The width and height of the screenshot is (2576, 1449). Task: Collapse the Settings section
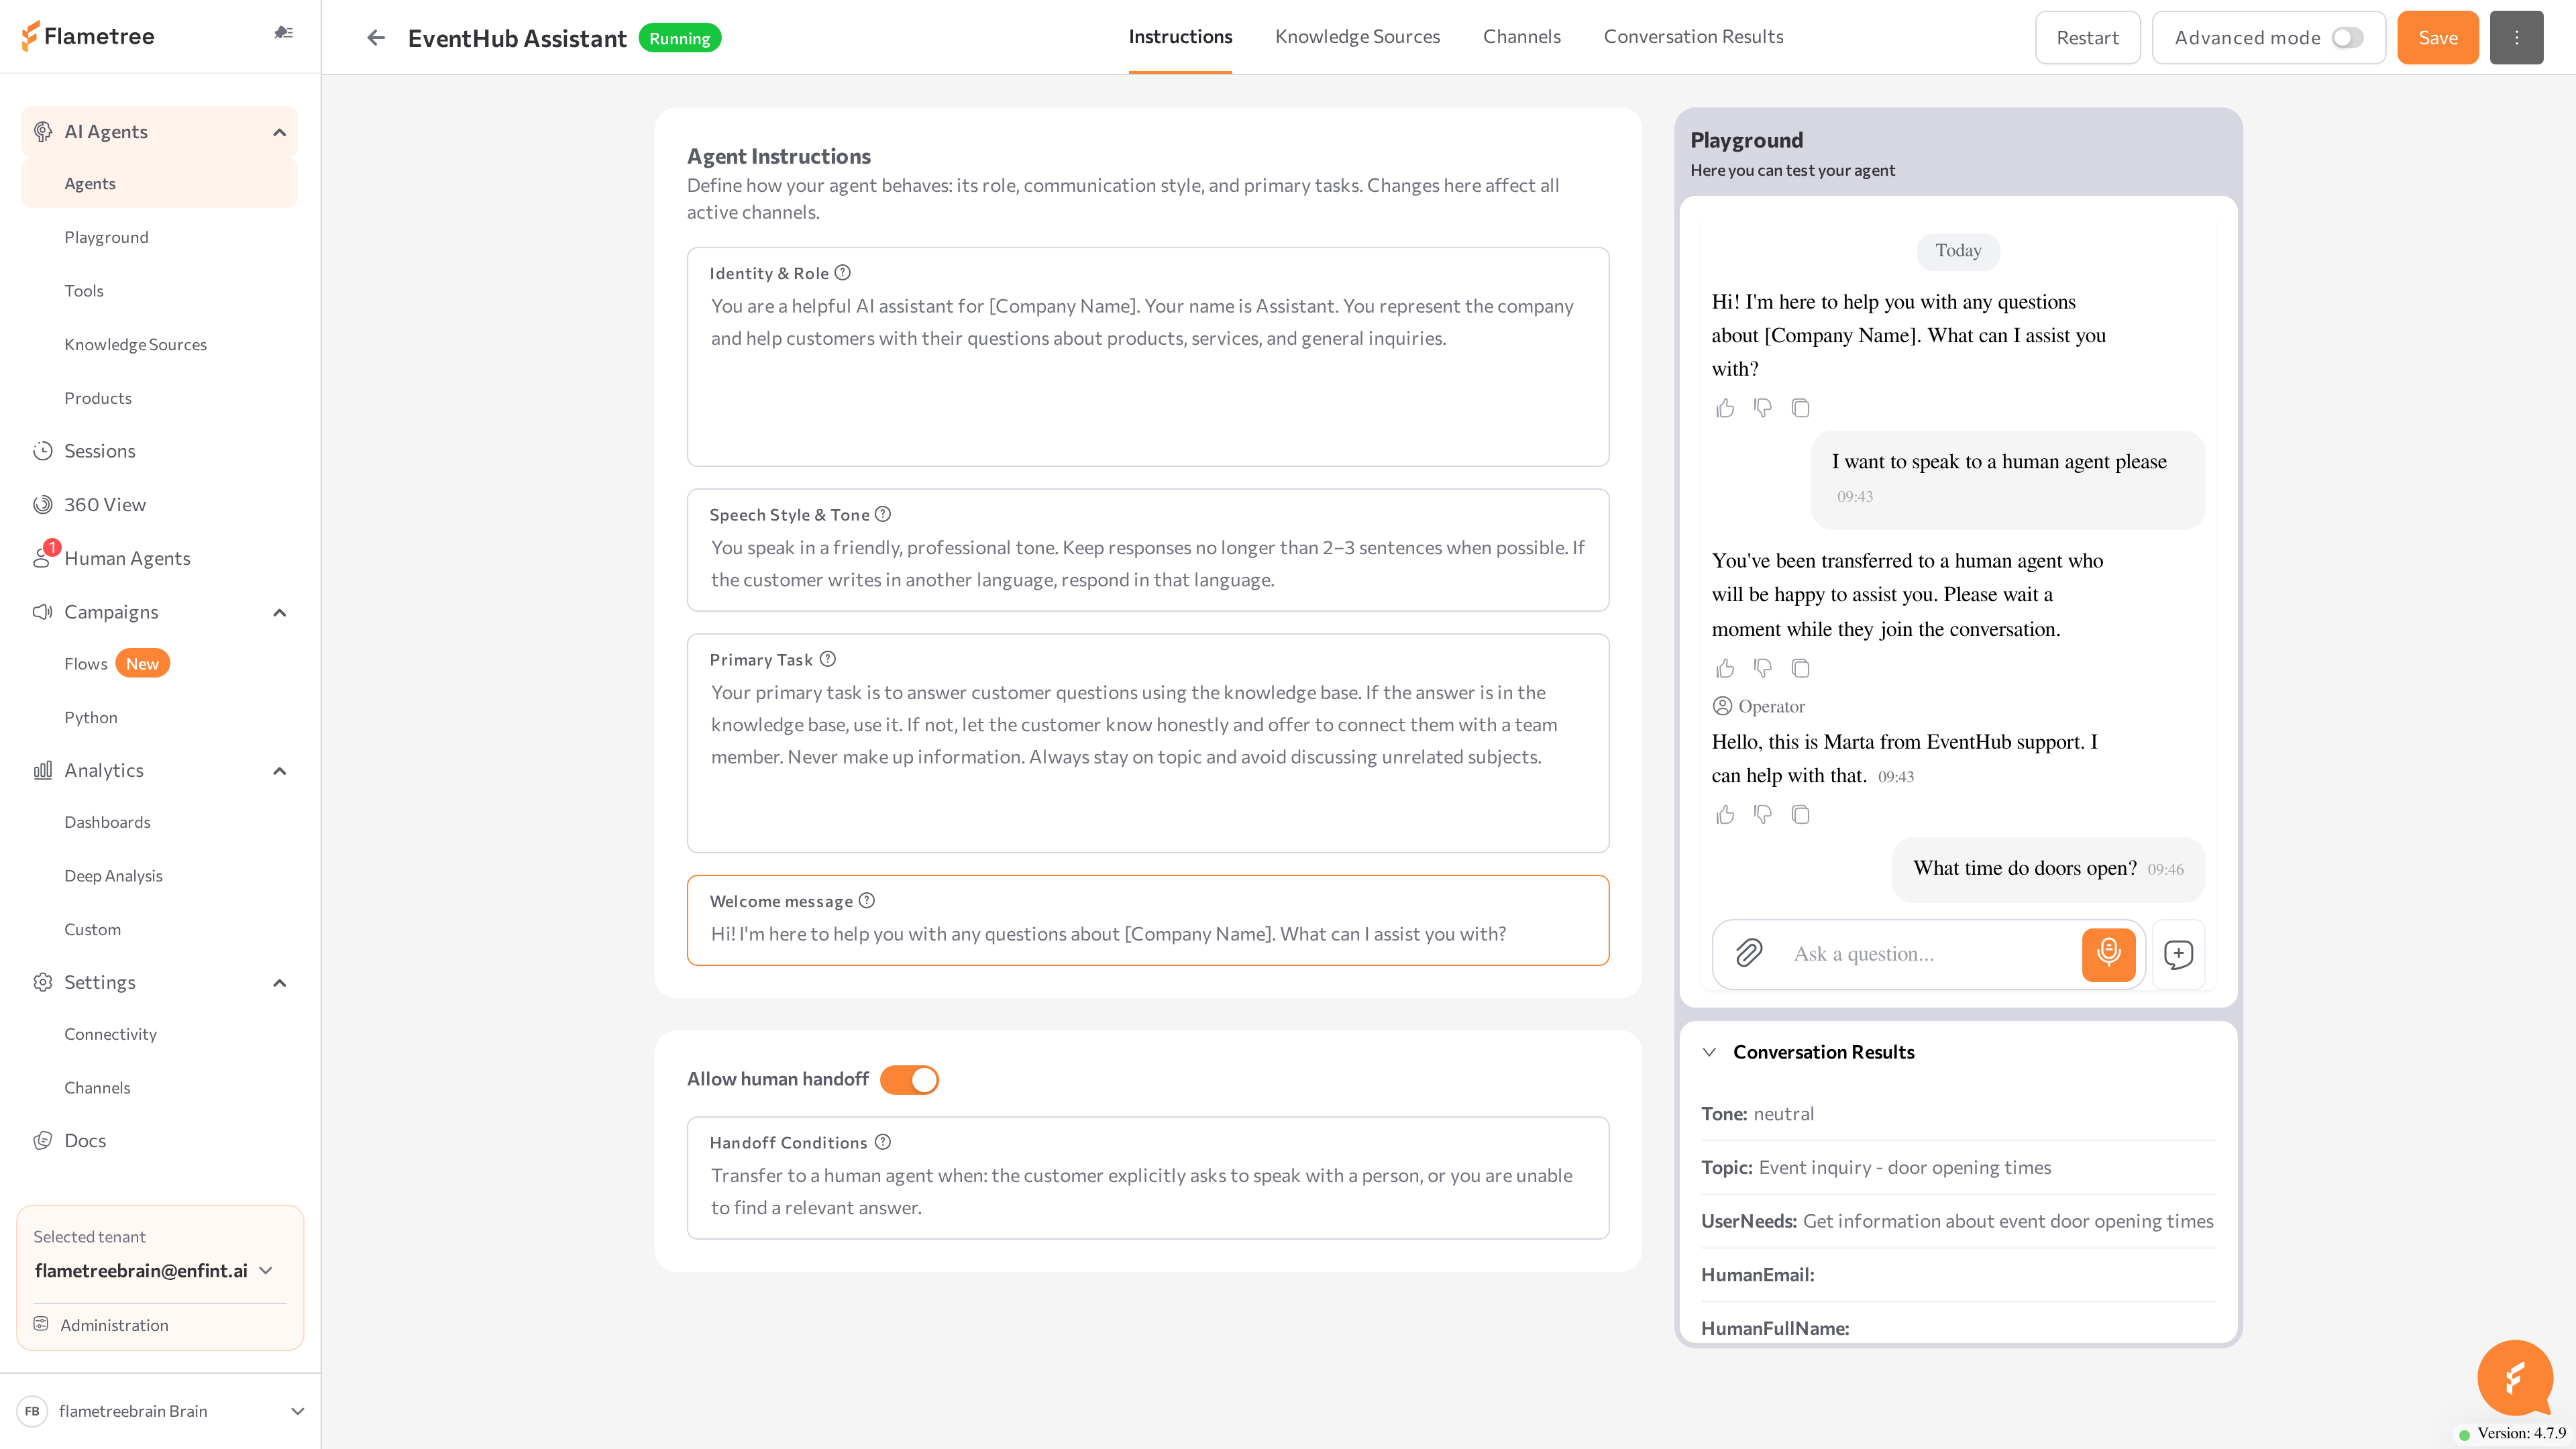click(x=279, y=982)
